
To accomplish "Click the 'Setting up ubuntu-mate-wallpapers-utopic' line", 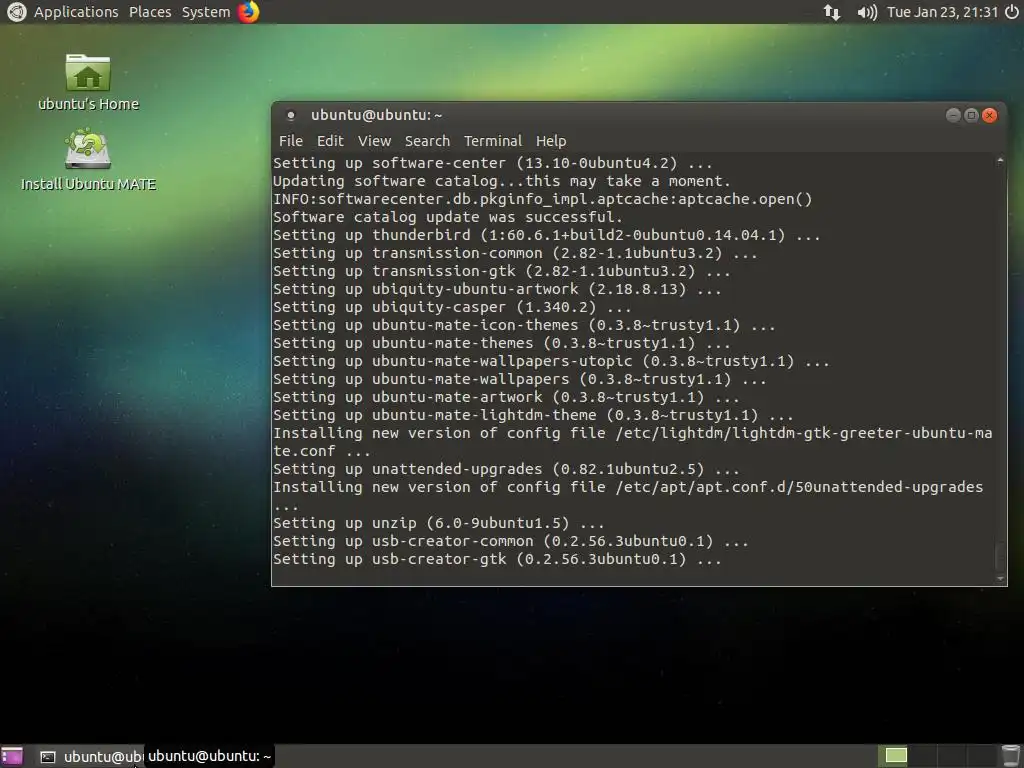I will [x=551, y=361].
